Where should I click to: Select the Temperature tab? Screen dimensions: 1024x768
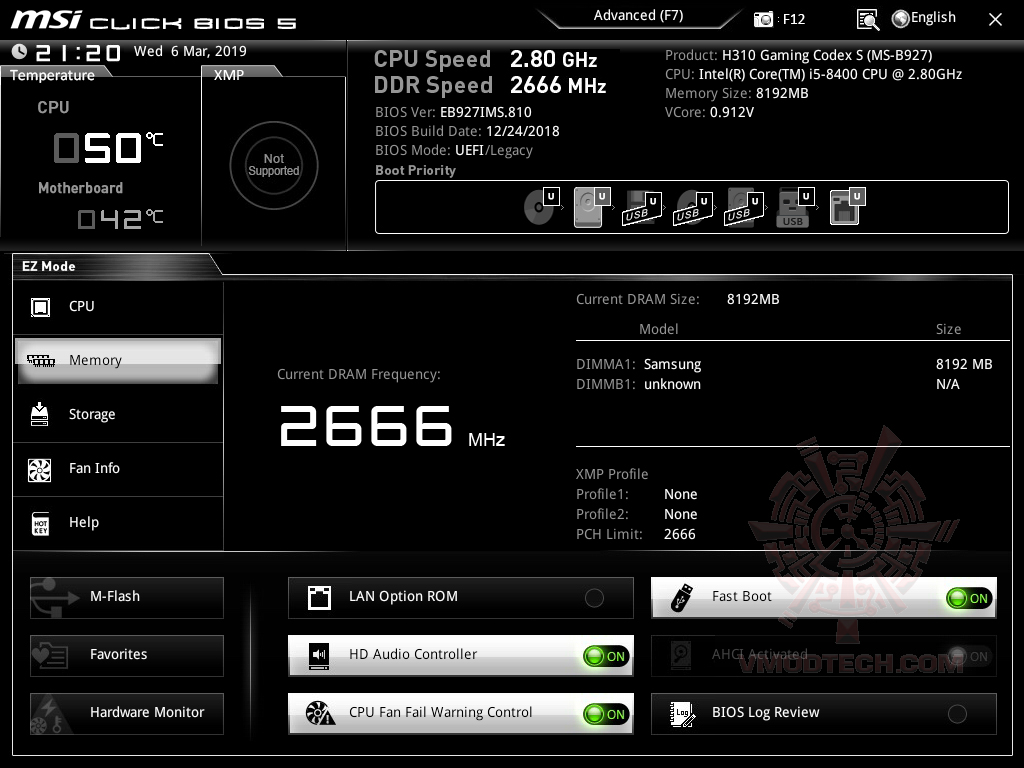54,74
